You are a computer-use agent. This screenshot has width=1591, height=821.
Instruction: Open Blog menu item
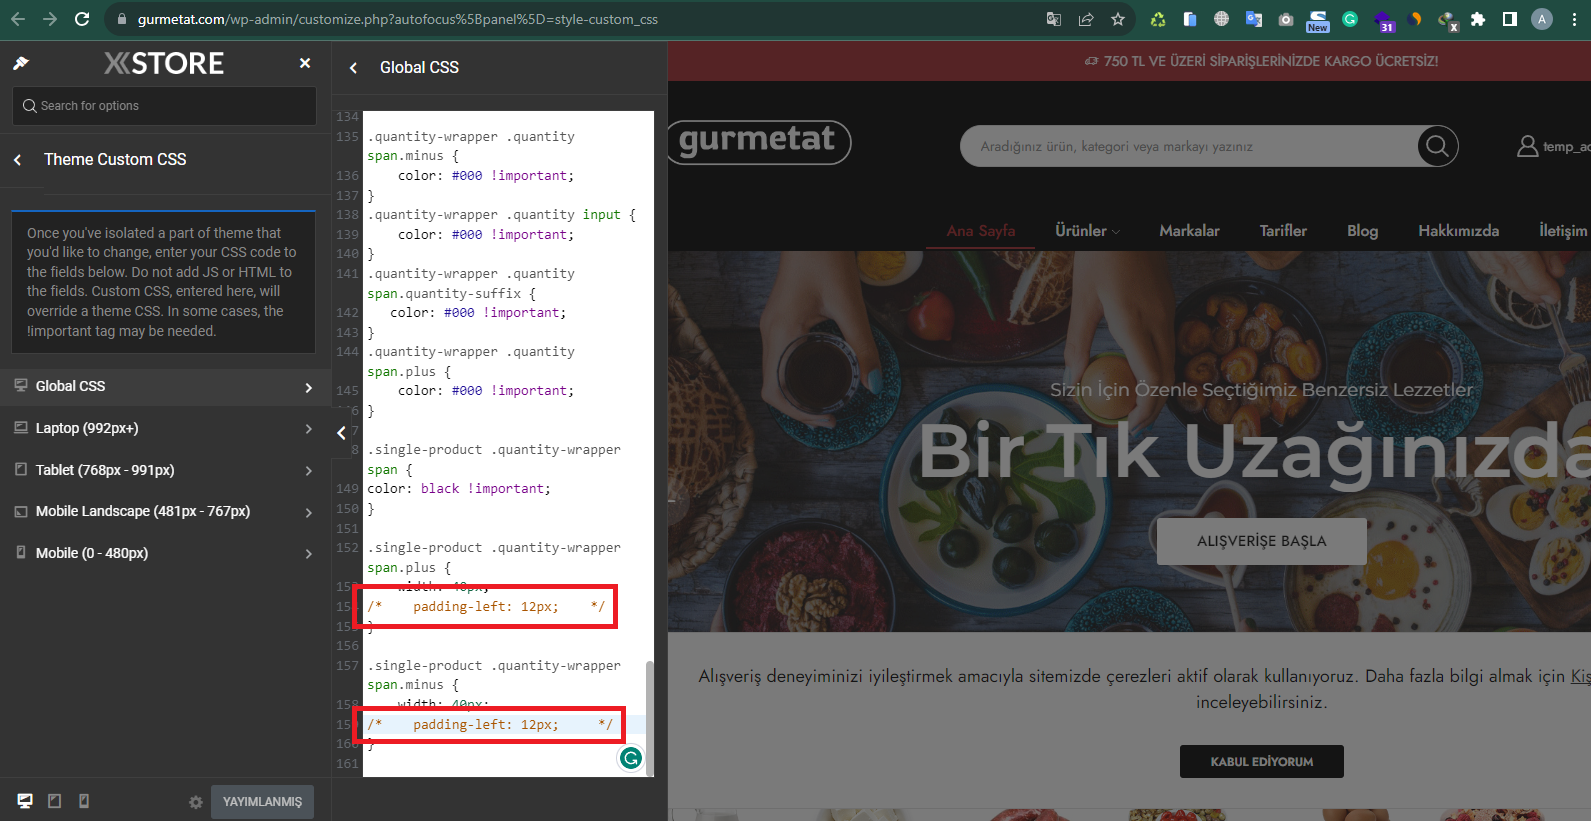1362,231
